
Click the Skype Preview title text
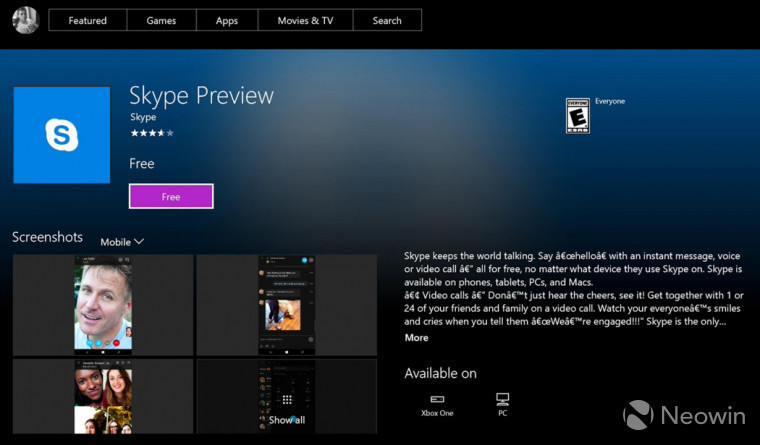202,95
